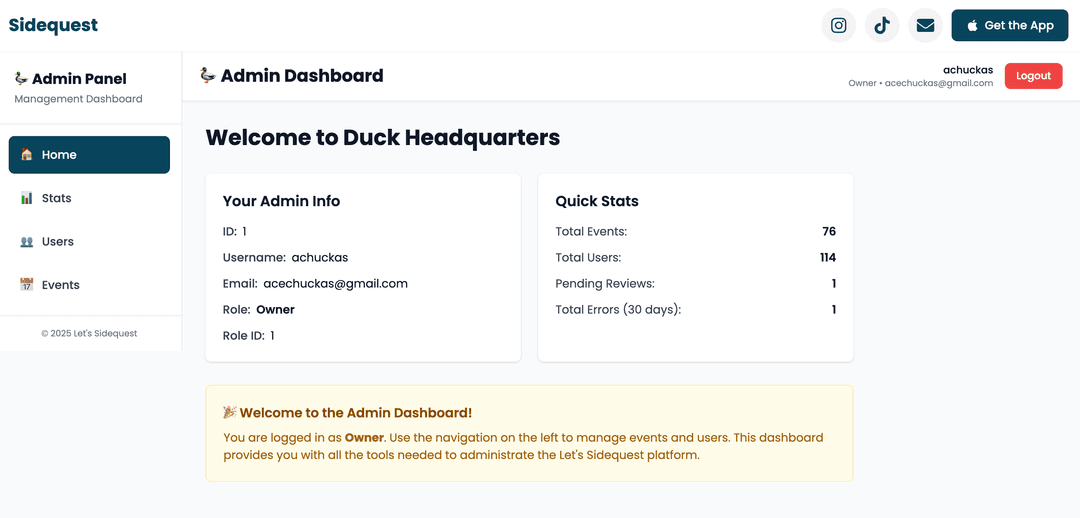The image size is (1080, 518).
Task: Log out with the red Logout button
Action: tap(1033, 76)
